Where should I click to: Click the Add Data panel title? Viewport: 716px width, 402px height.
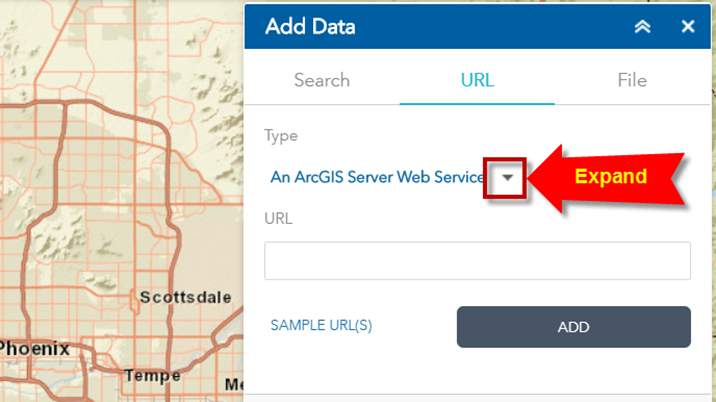point(310,27)
